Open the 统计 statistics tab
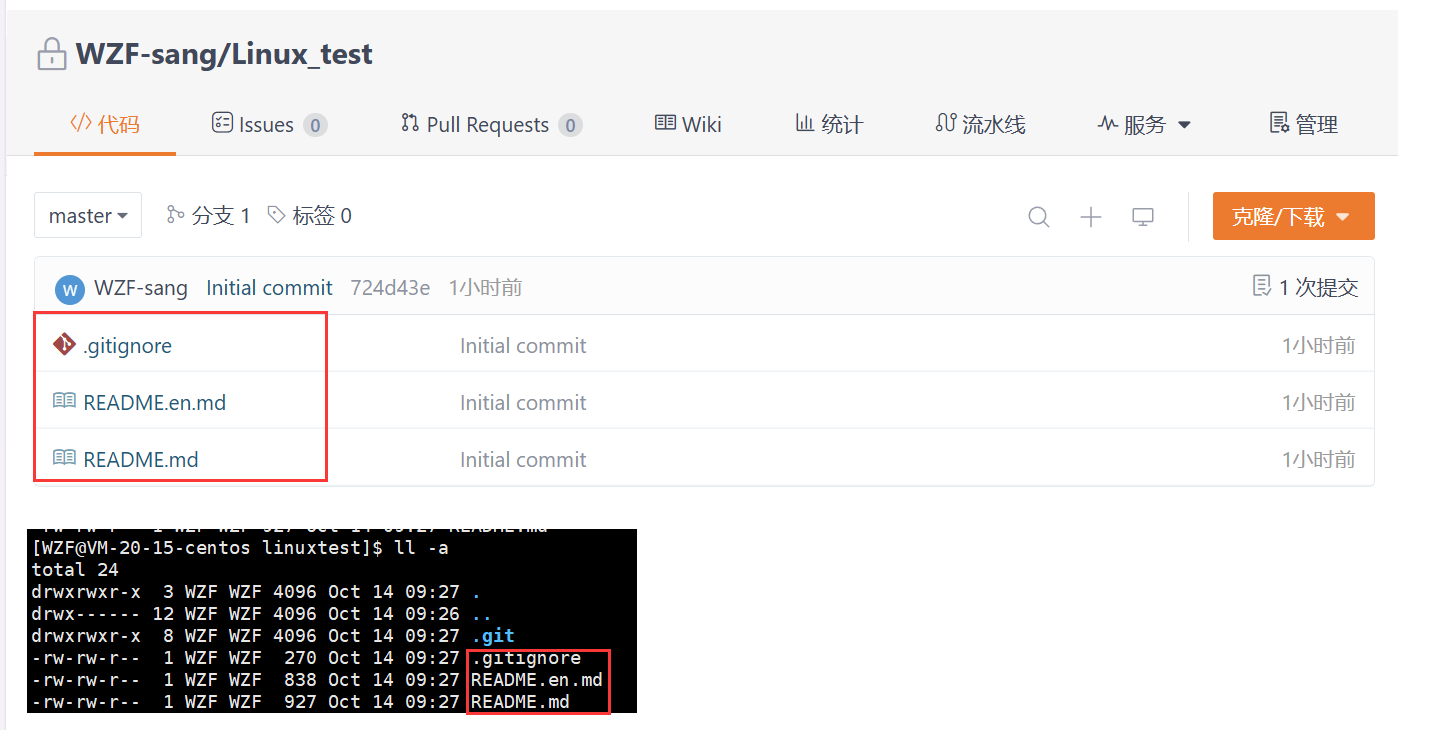This screenshot has width=1453, height=730. tap(829, 124)
